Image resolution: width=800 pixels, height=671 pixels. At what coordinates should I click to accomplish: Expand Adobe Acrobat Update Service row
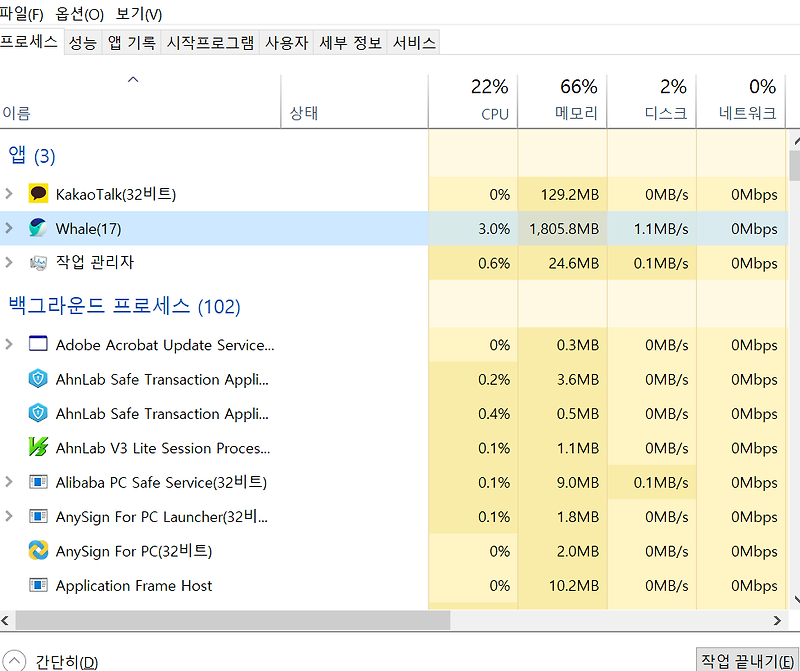click(9, 344)
